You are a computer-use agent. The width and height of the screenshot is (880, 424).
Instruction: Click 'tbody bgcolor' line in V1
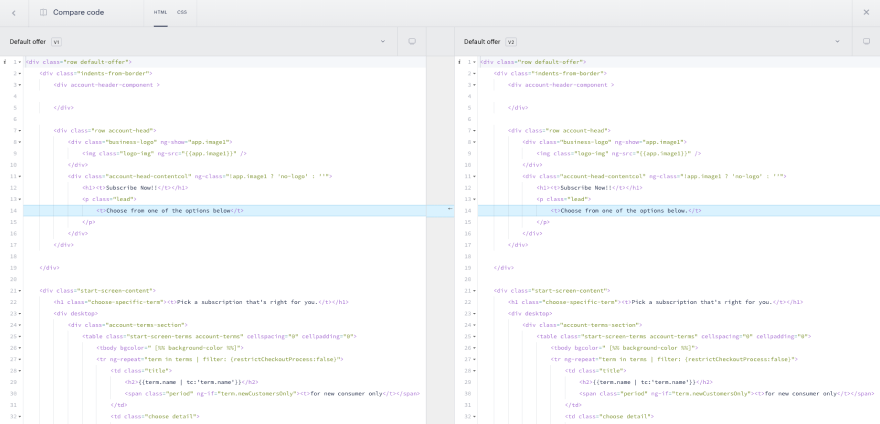pos(170,348)
